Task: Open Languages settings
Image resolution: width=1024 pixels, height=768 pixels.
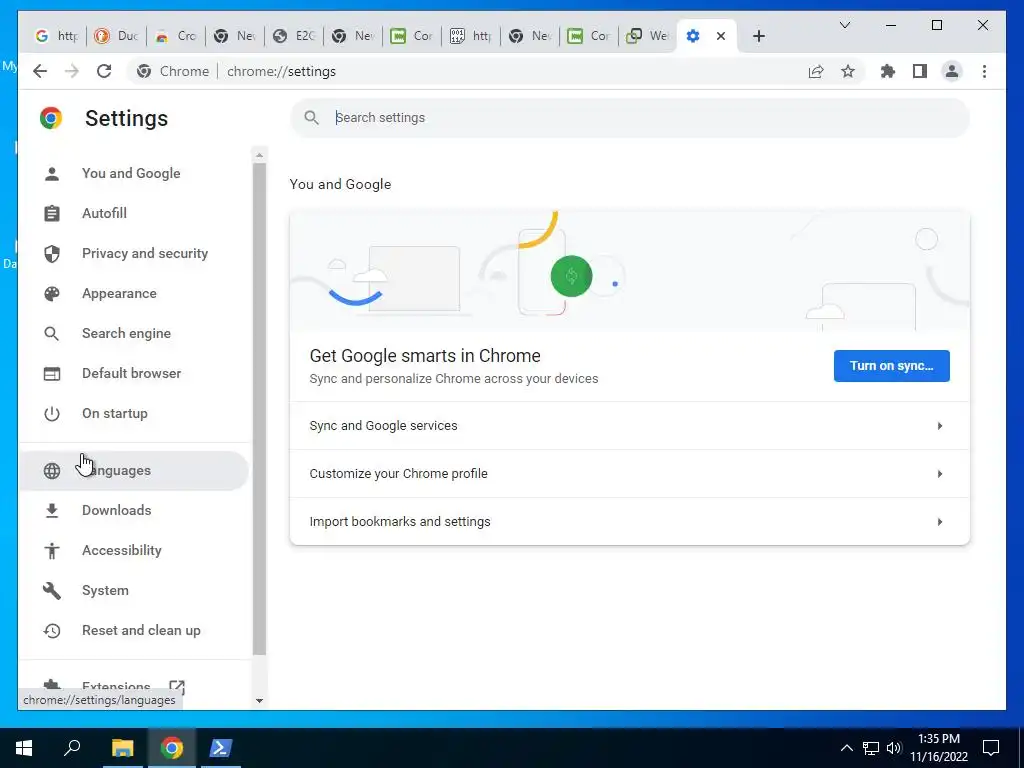Action: pyautogui.click(x=134, y=470)
